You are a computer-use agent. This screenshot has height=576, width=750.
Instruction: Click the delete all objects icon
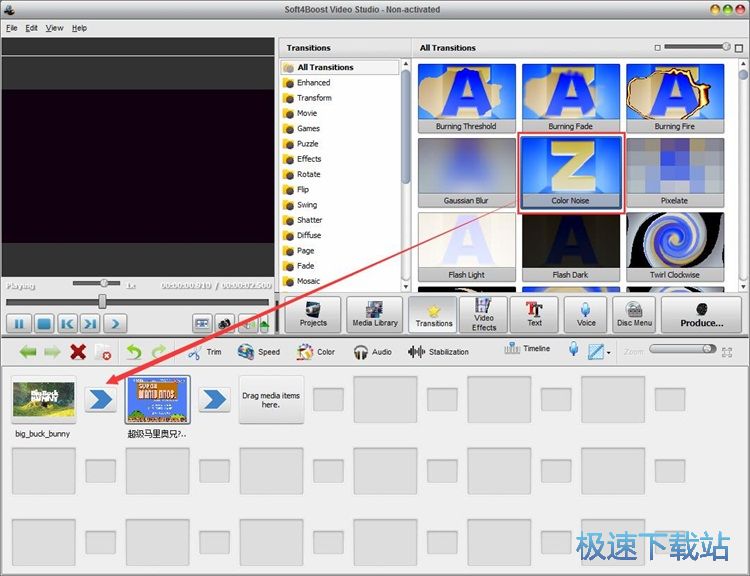pyautogui.click(x=102, y=352)
